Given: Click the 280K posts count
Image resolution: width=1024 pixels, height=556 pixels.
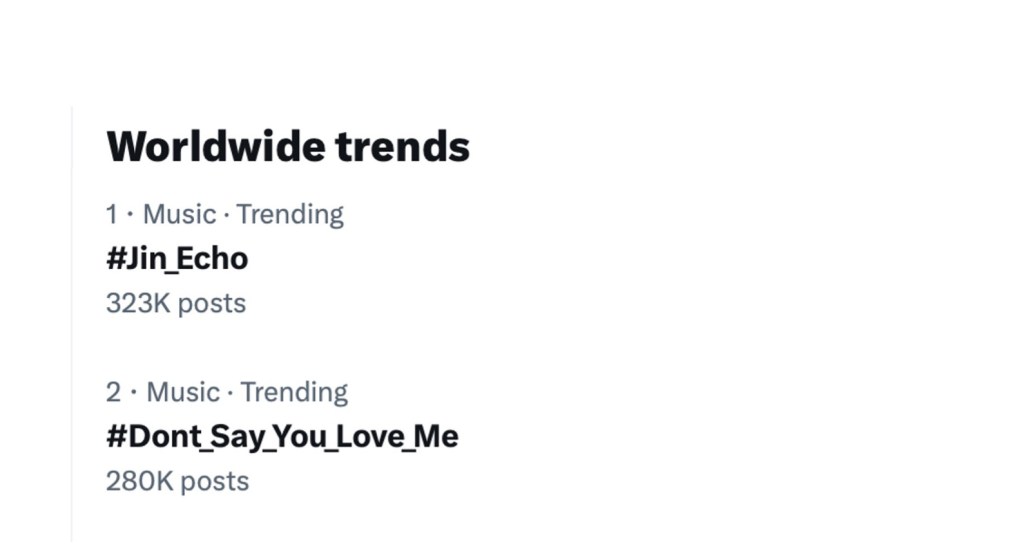Looking at the screenshot, I should pos(177,481).
